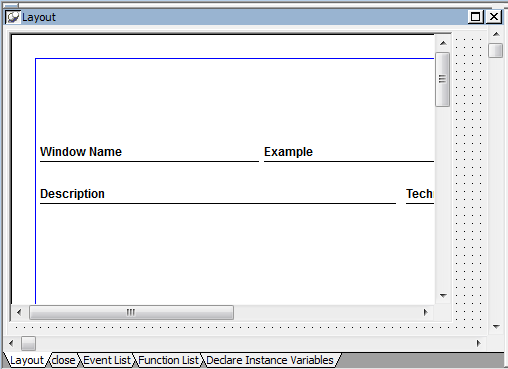Close the Layout window
The image size is (508, 369).
click(494, 17)
